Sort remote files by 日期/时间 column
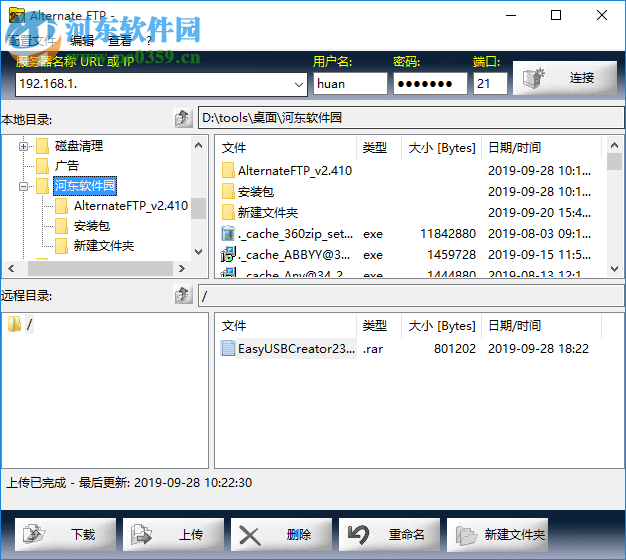 click(541, 326)
